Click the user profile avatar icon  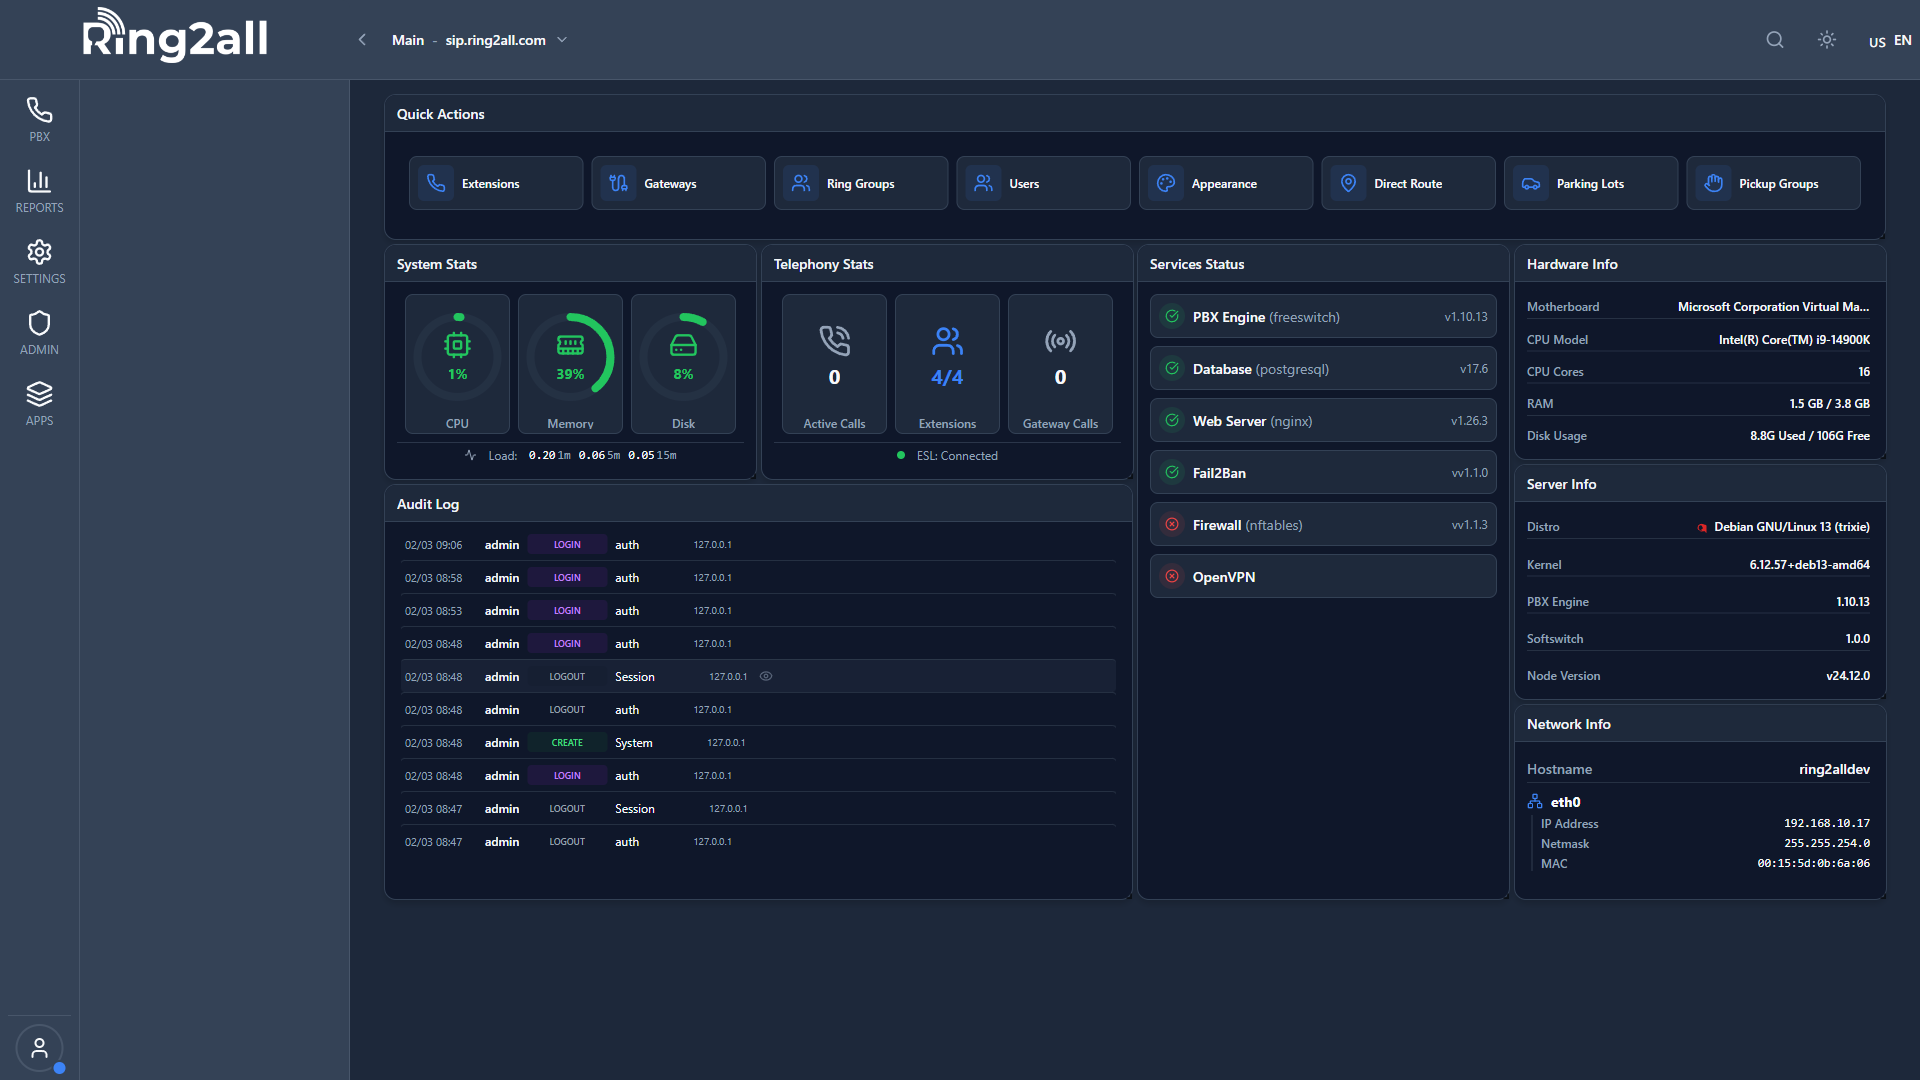tap(39, 1048)
